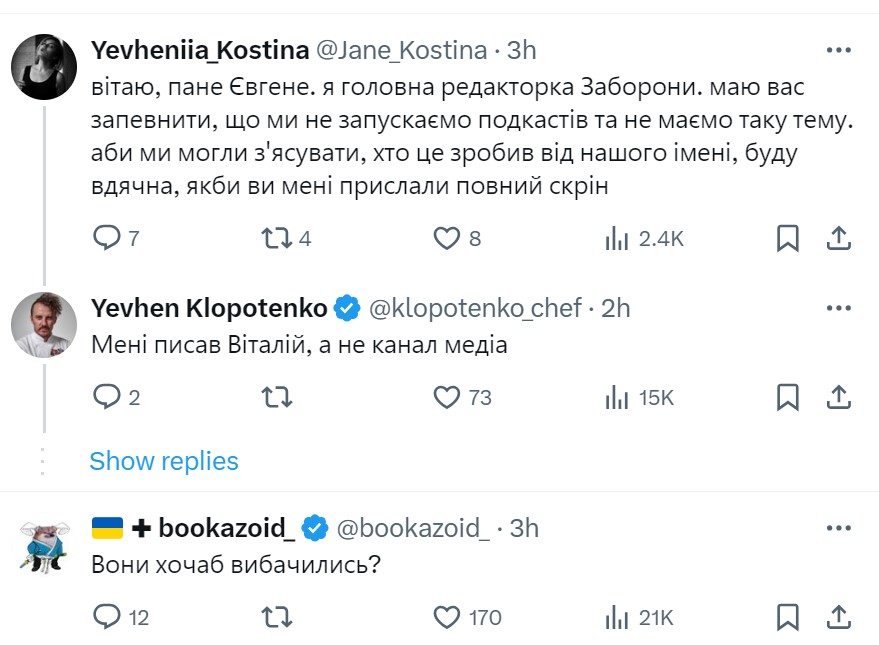Screen dimensions: 879x645
Task: Open @klopotenko_chef profile handle link
Action: 476,308
